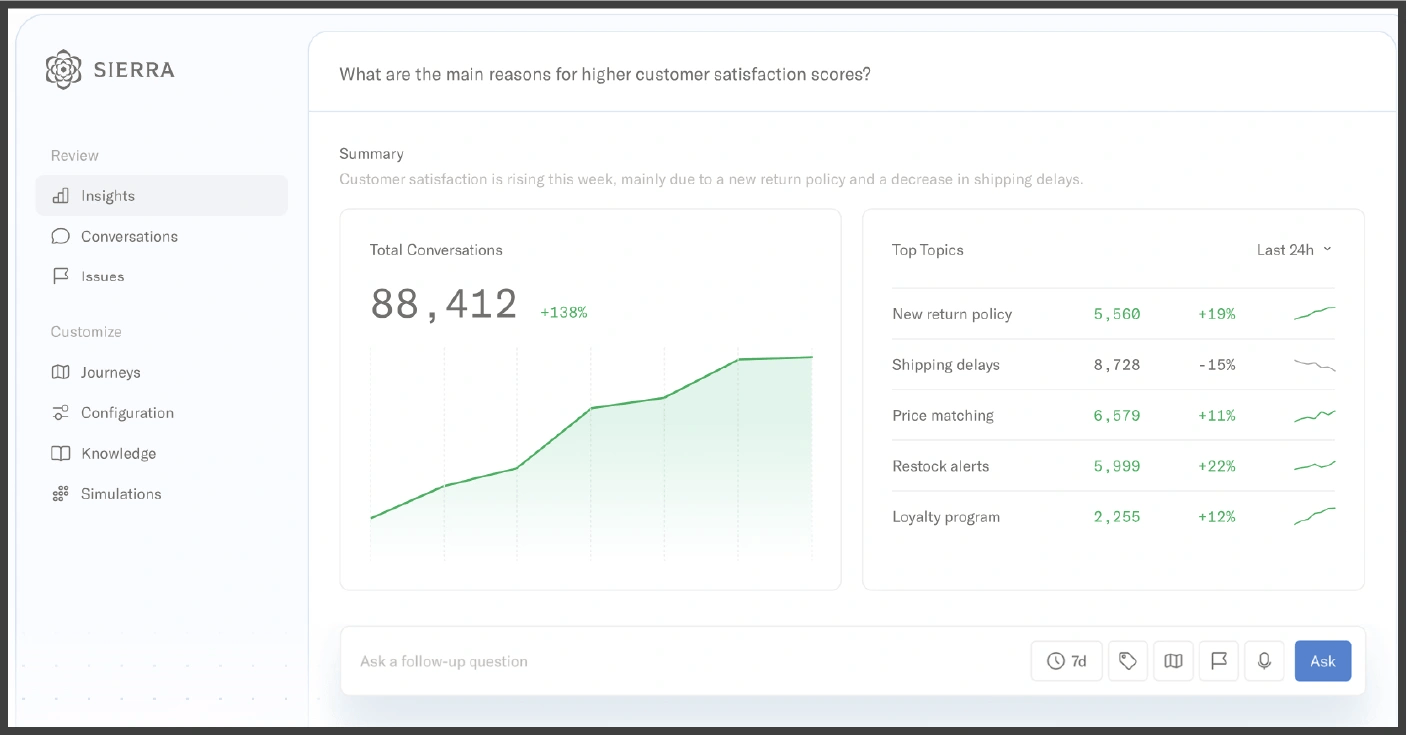Open the Knowledge book icon
Image resolution: width=1407 pixels, height=735 pixels.
pyautogui.click(x=60, y=453)
